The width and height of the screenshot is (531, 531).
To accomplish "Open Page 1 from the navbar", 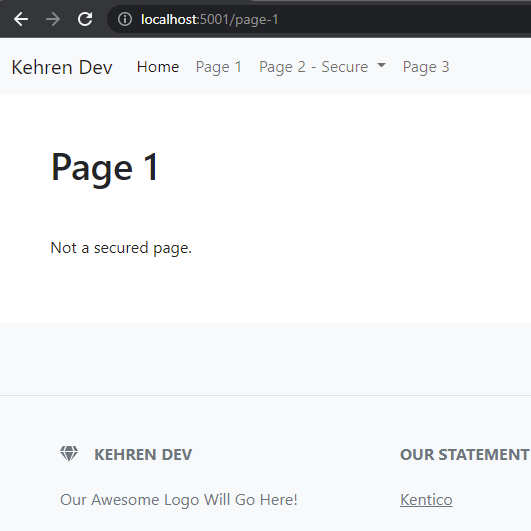I will click(x=219, y=67).
